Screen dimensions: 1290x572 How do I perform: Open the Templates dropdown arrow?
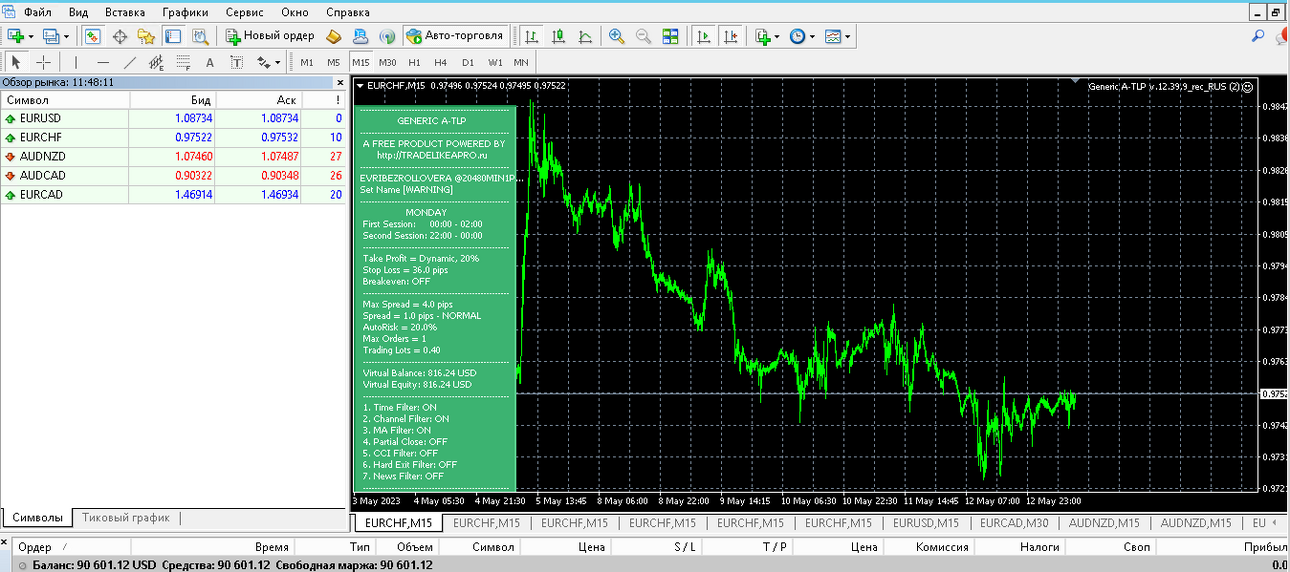pos(848,36)
